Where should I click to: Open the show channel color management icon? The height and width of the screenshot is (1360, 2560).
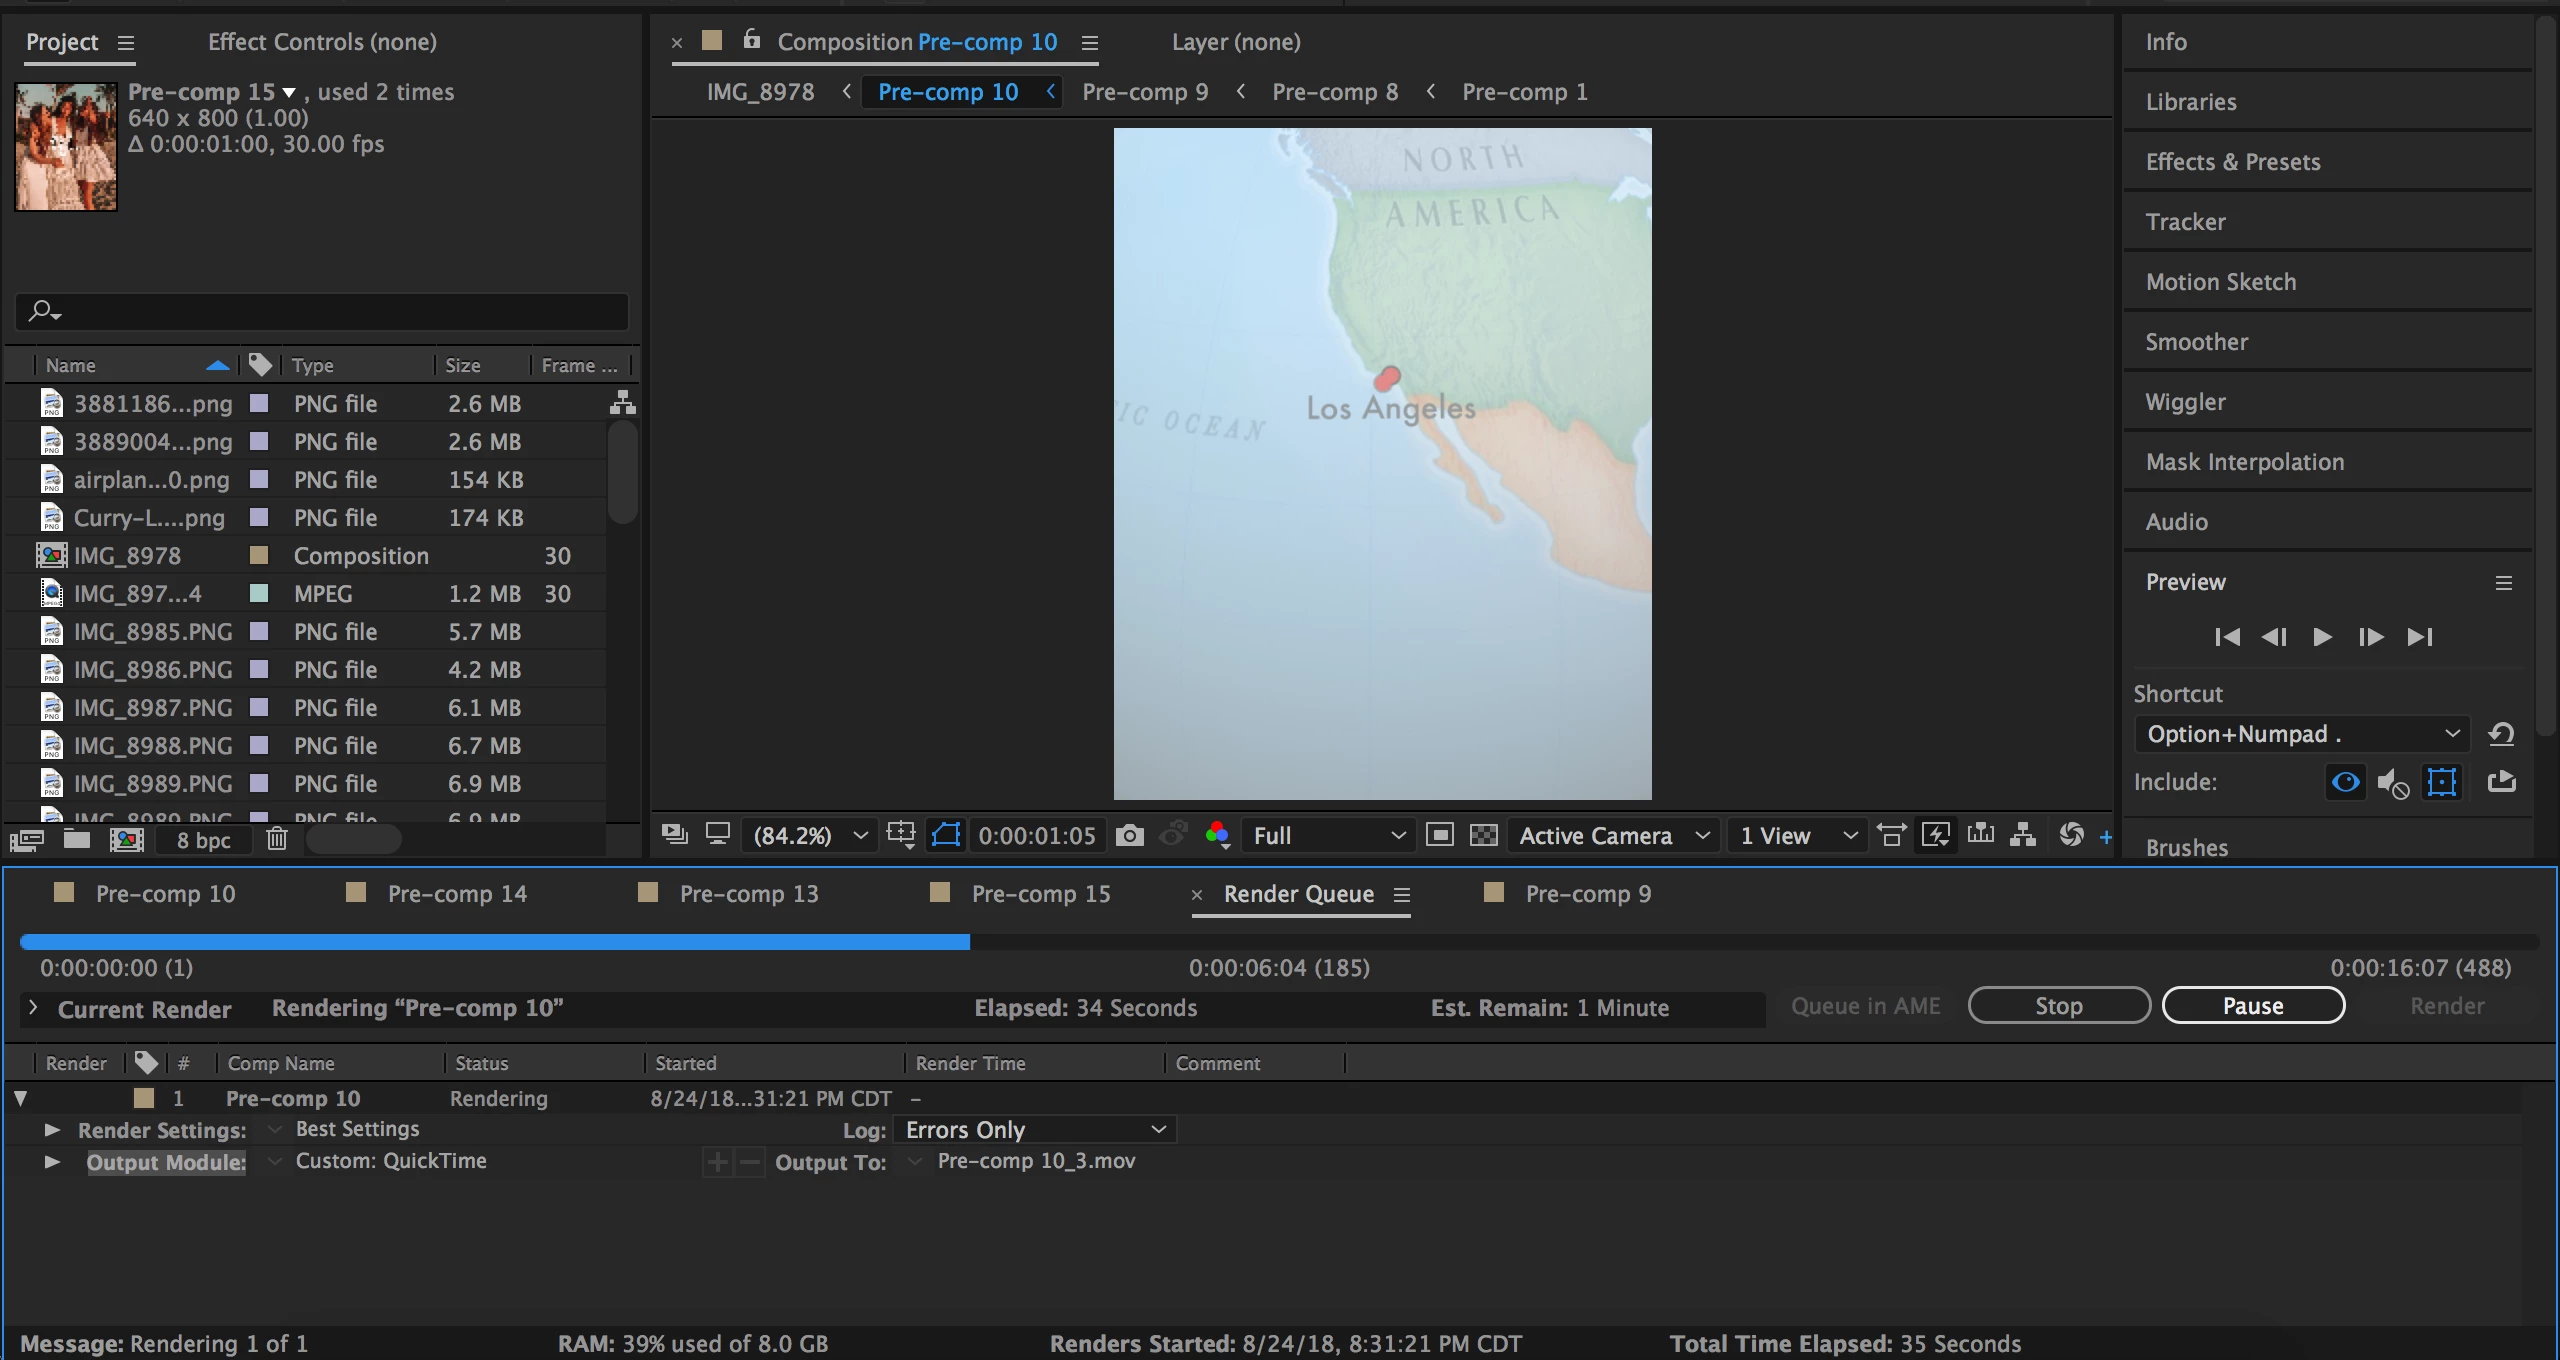pos(1217,835)
